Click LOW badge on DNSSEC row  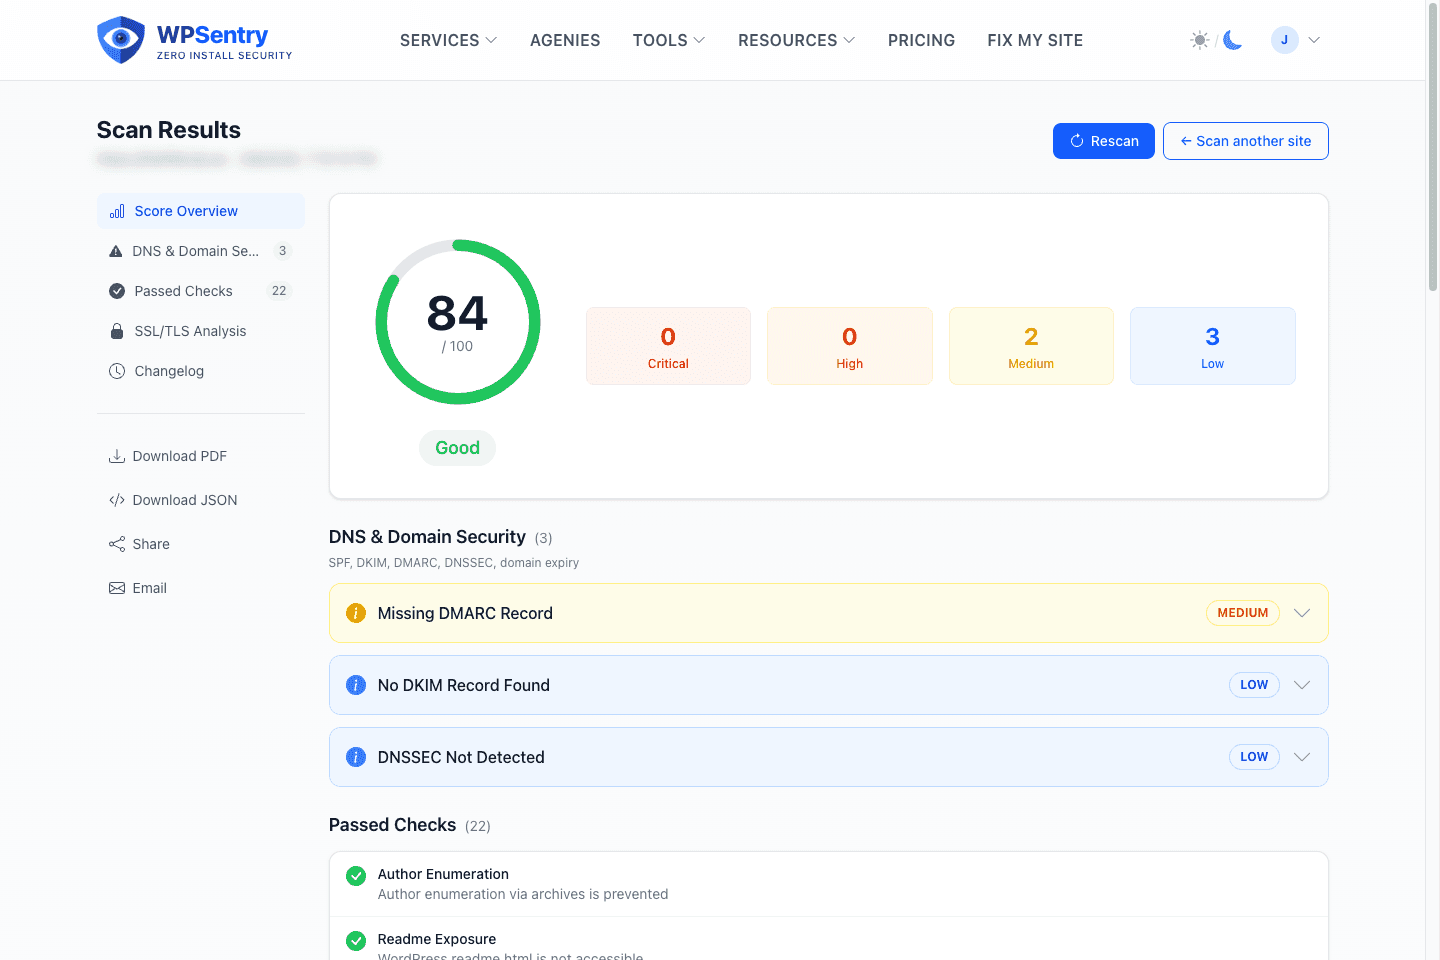coord(1254,757)
